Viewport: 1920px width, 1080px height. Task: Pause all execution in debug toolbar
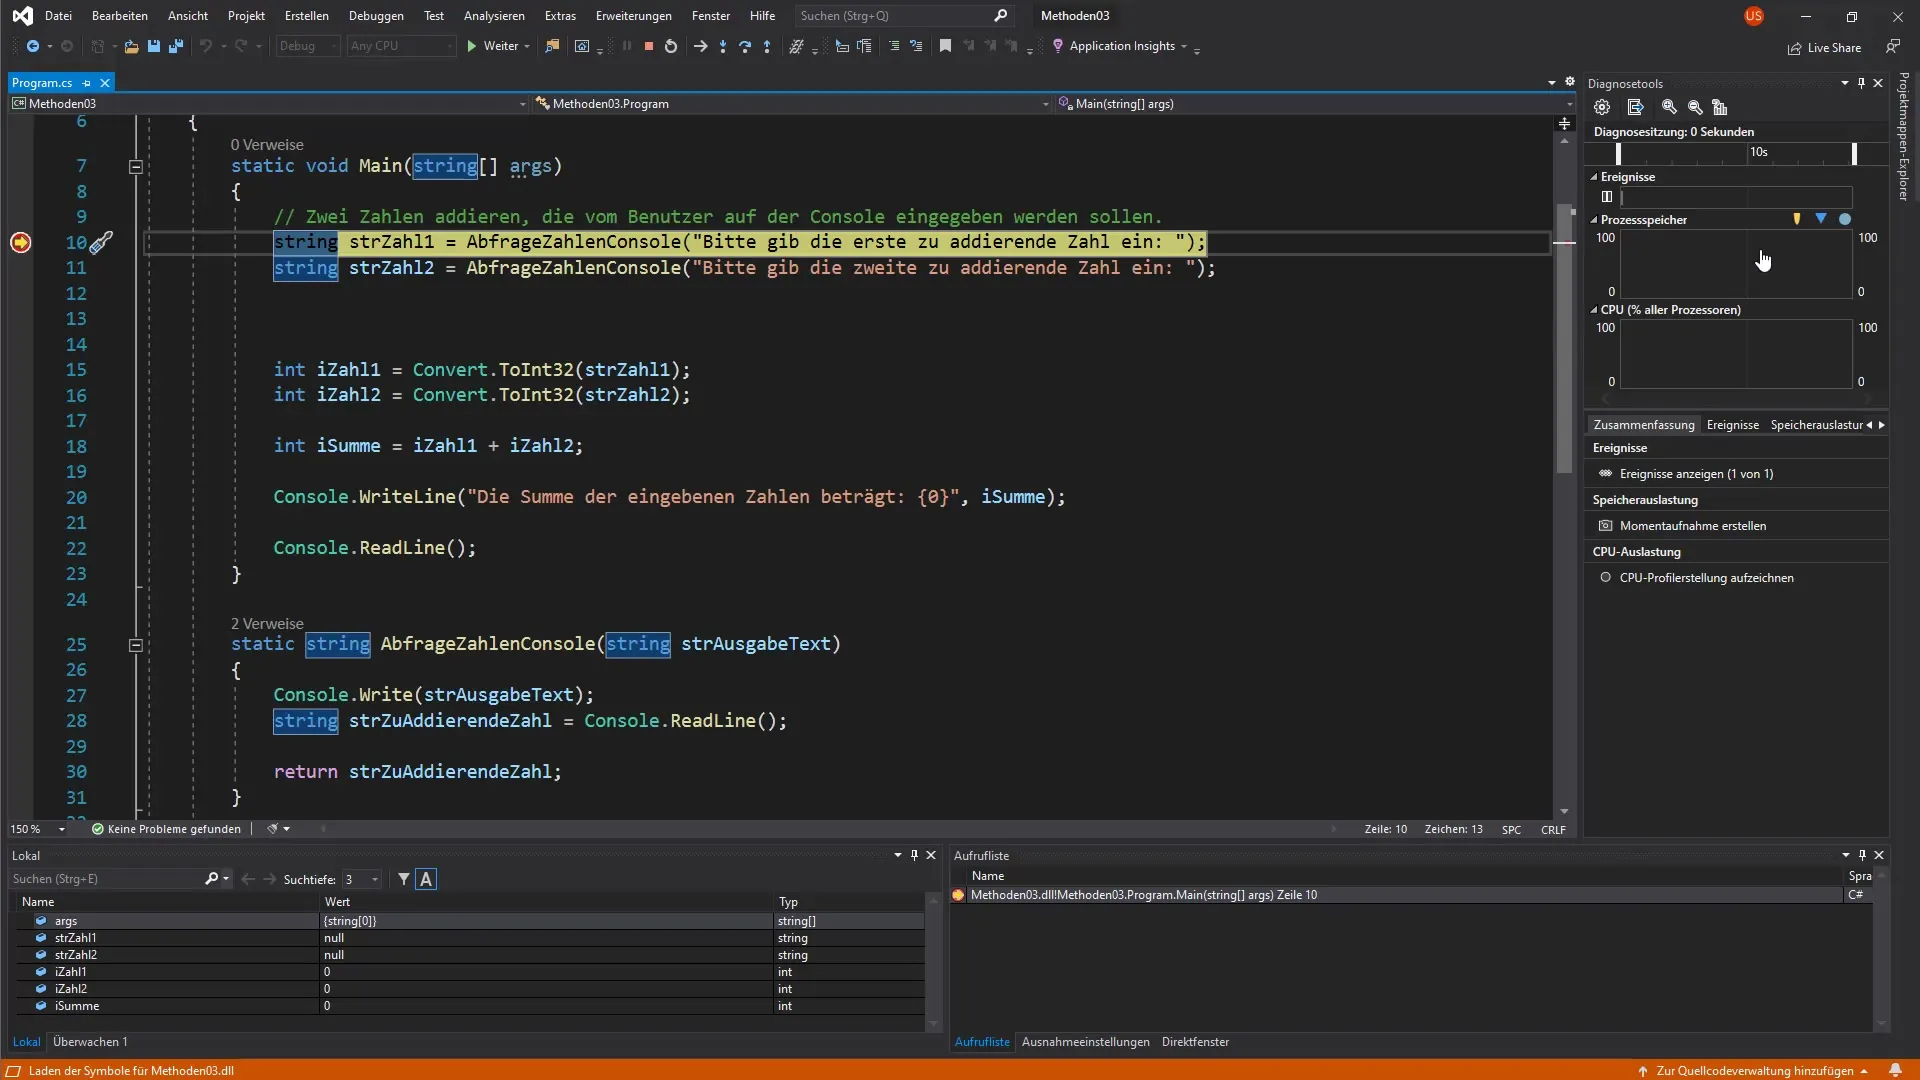click(627, 46)
